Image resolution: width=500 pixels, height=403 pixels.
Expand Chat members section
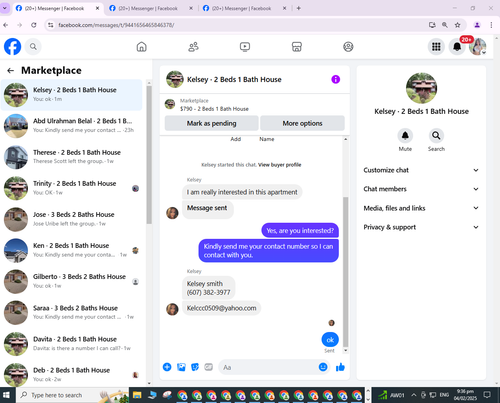point(421,189)
